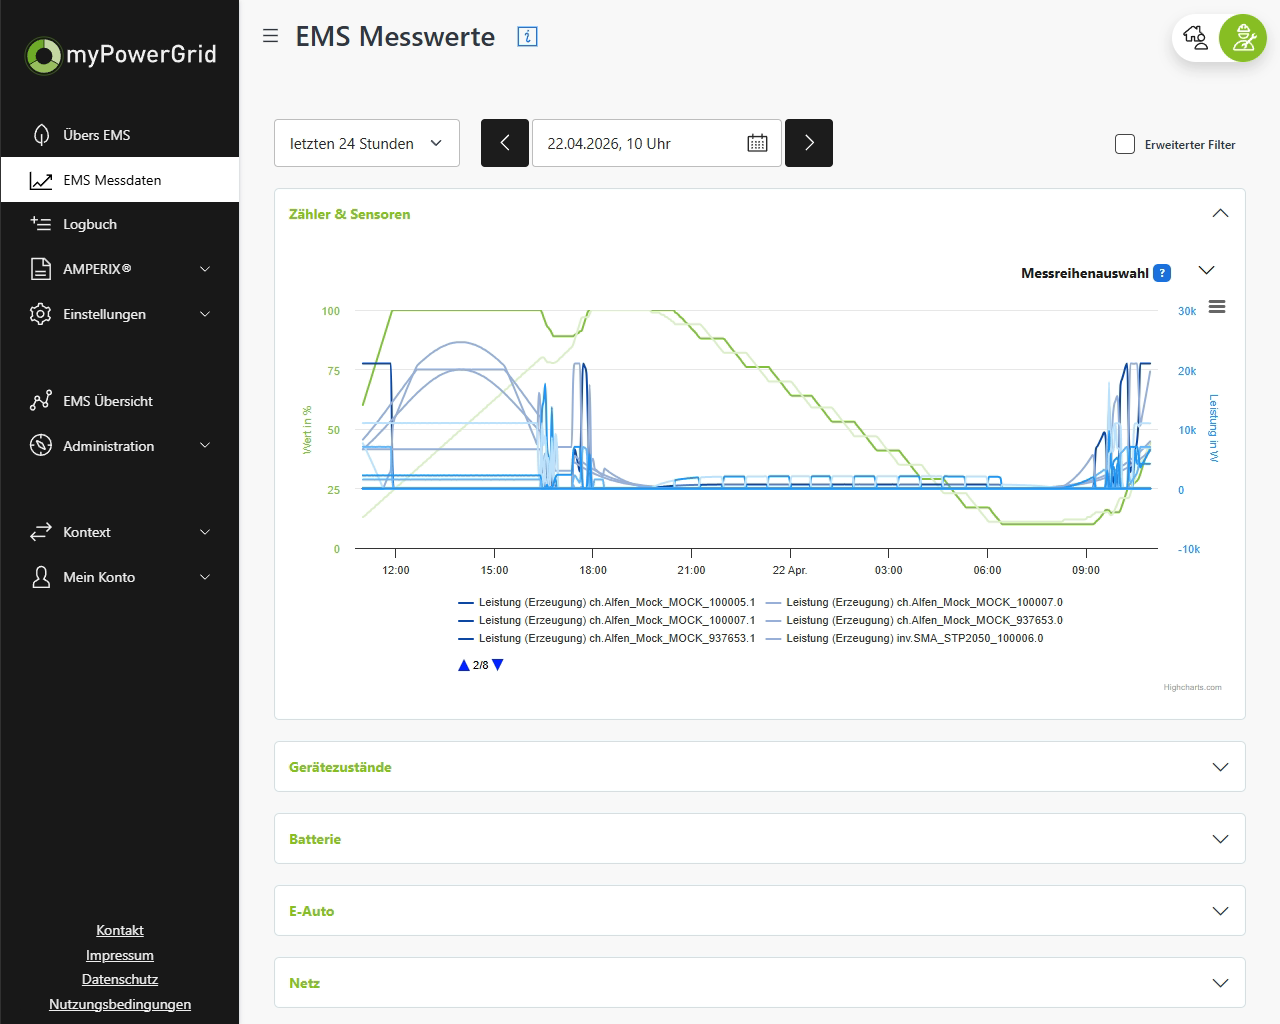
Task: Click the Kontext swap arrows icon
Action: (x=41, y=532)
